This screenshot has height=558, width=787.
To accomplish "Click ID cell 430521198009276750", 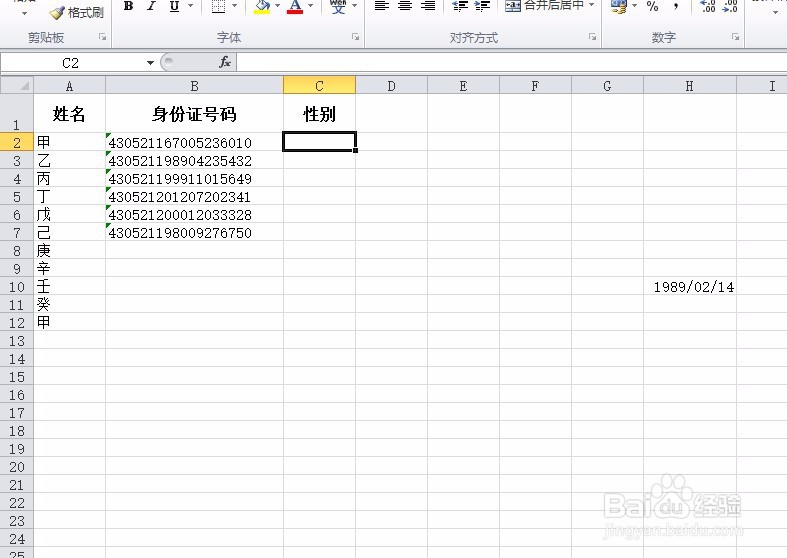I will click(x=194, y=232).
